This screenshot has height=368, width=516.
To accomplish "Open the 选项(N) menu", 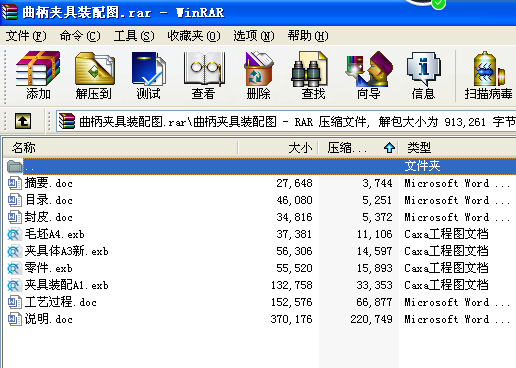I will point(254,36).
